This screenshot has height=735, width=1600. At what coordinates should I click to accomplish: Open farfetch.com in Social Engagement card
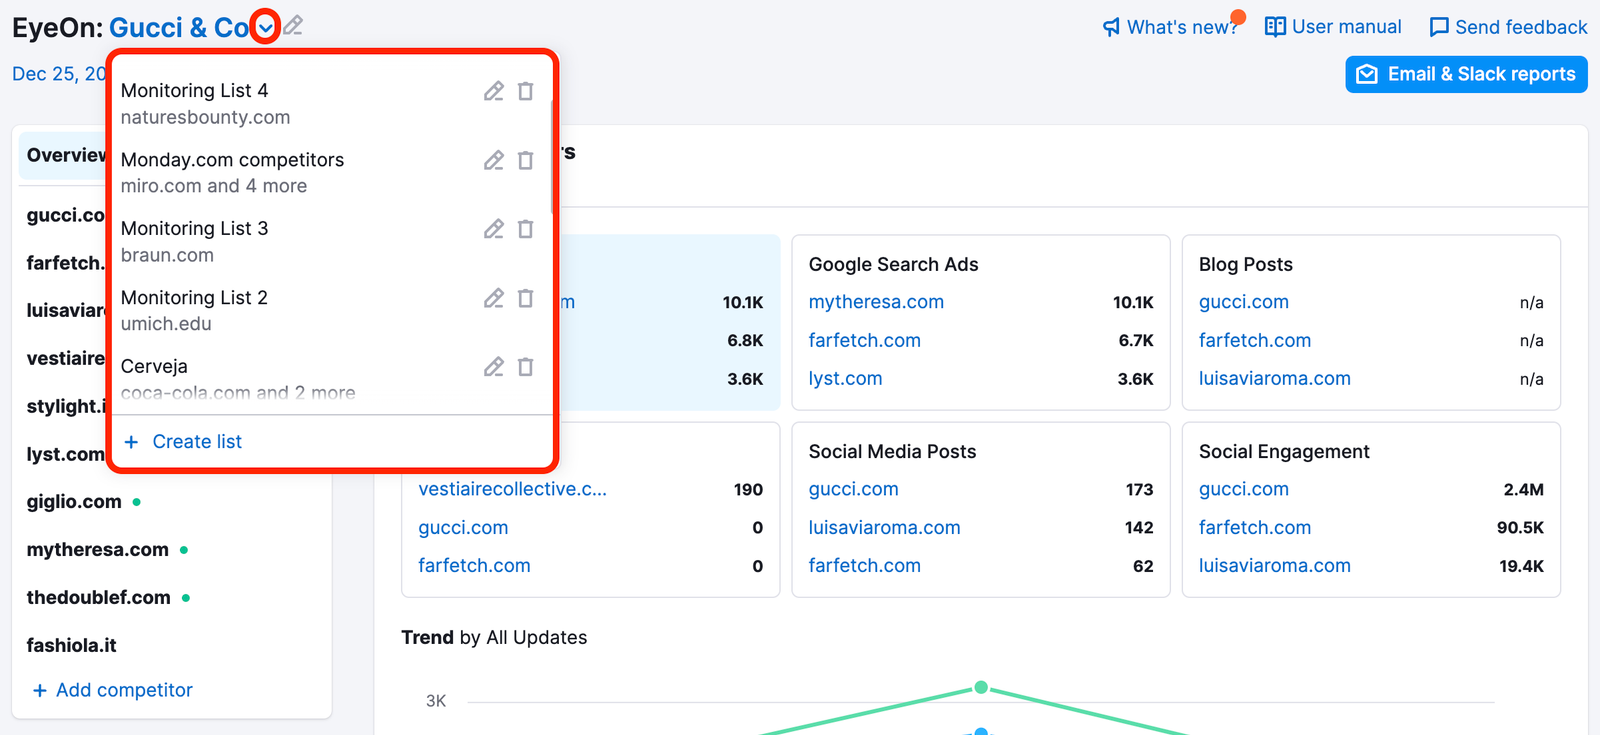[x=1254, y=528]
